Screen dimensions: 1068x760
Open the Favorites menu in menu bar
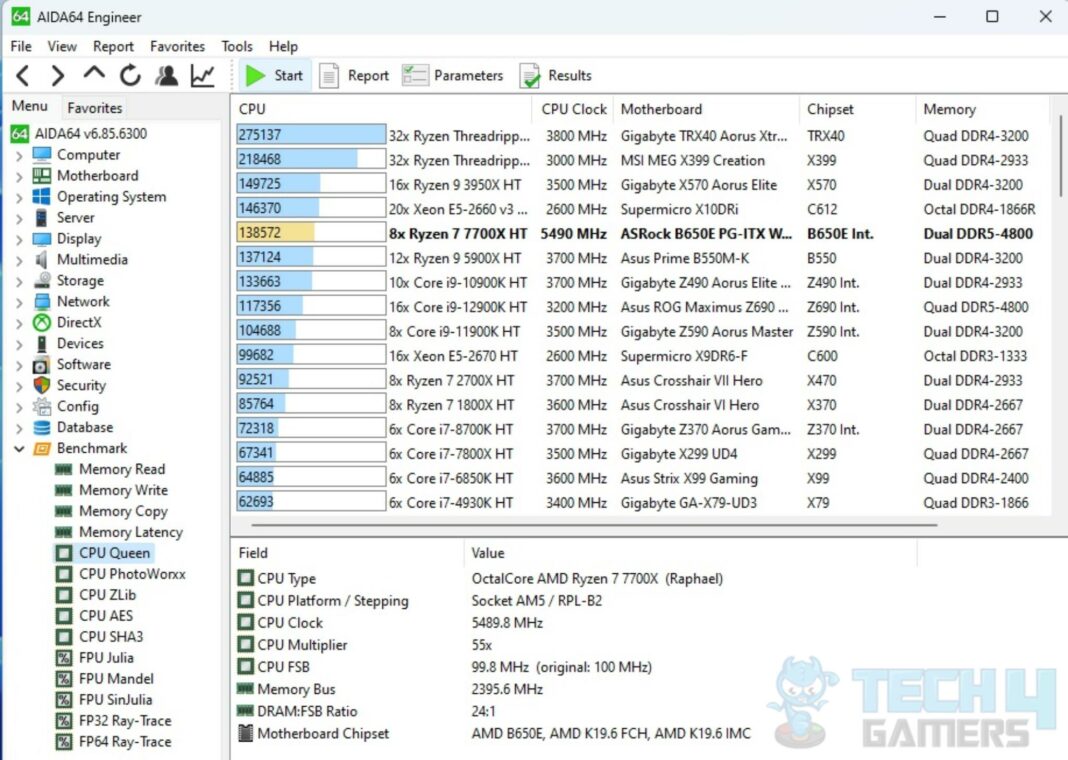(177, 46)
